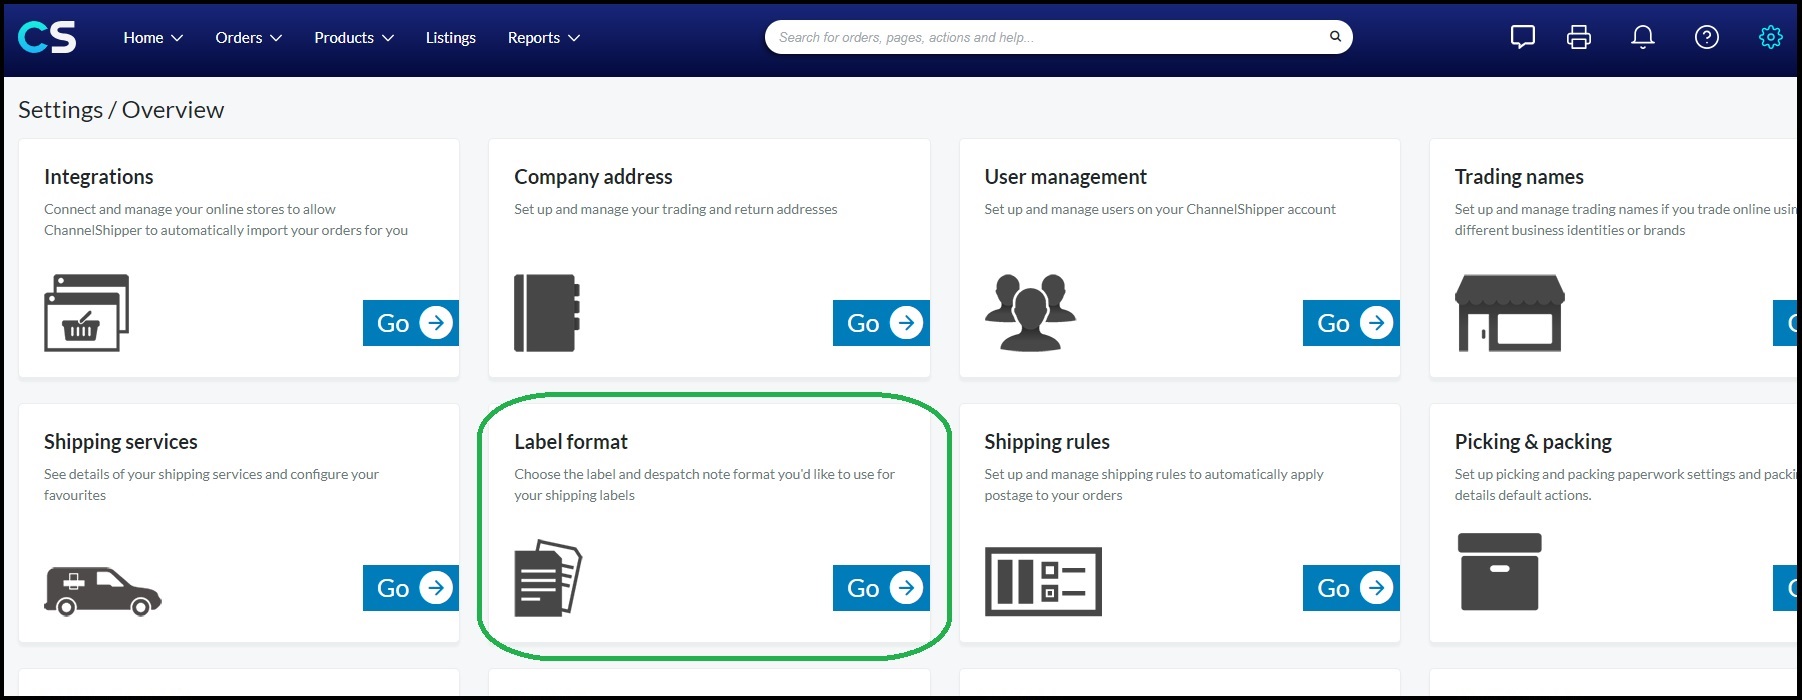Open the Reports menu
This screenshot has width=1802, height=700.
click(543, 38)
